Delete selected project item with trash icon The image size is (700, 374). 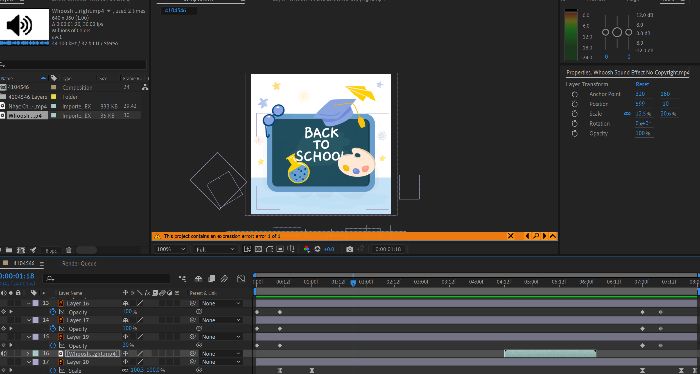pos(69,250)
